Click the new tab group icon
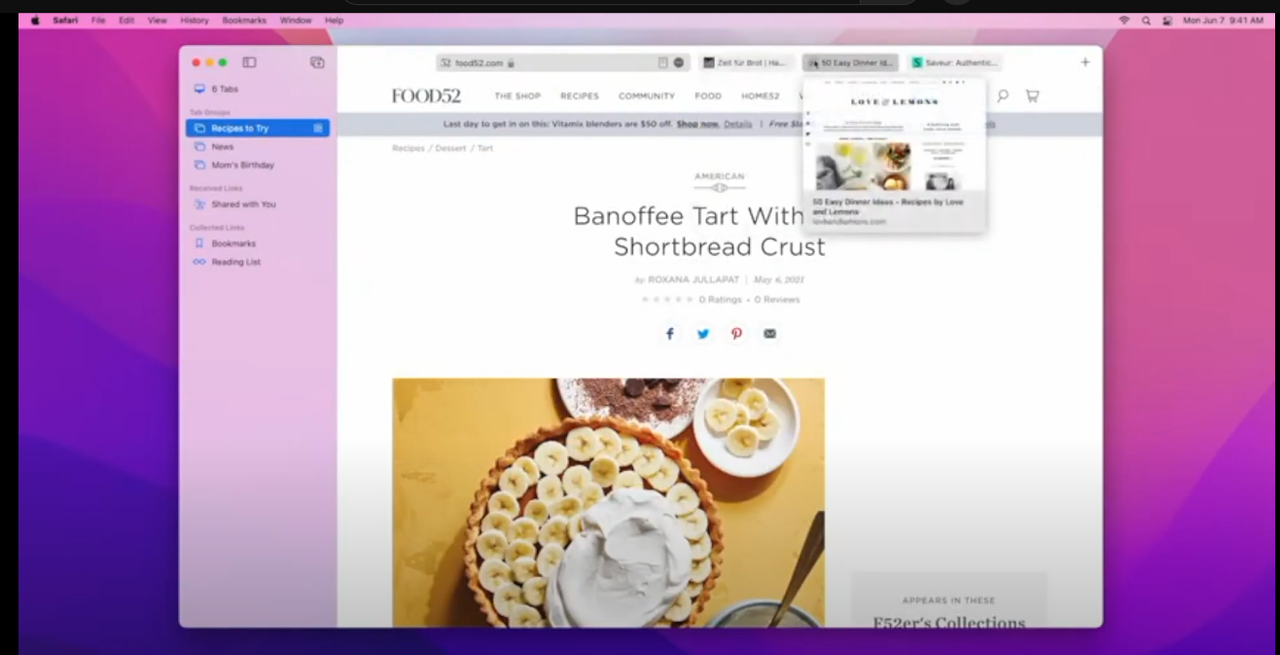1280x655 pixels. 317,62
